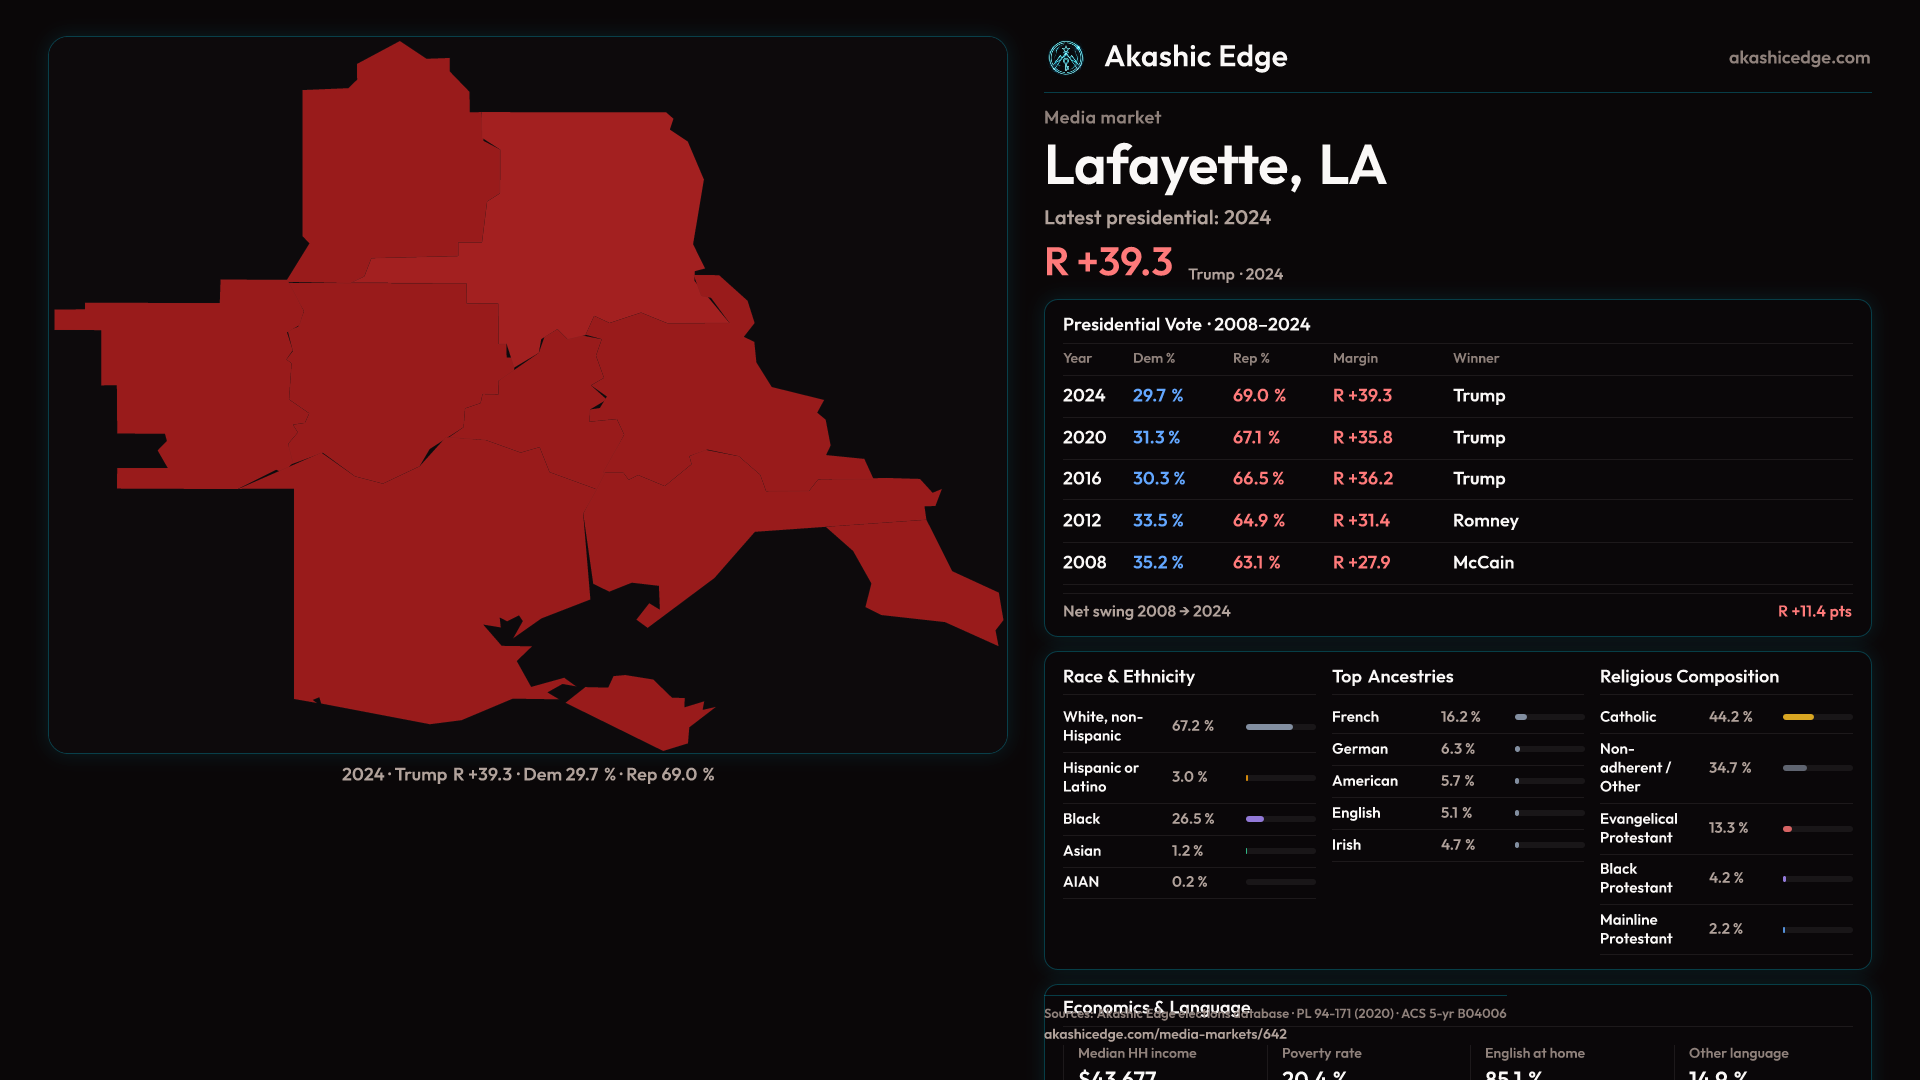This screenshot has height=1080, width=1920.
Task: Click the 2008 McCain result row
Action: coord(1456,563)
